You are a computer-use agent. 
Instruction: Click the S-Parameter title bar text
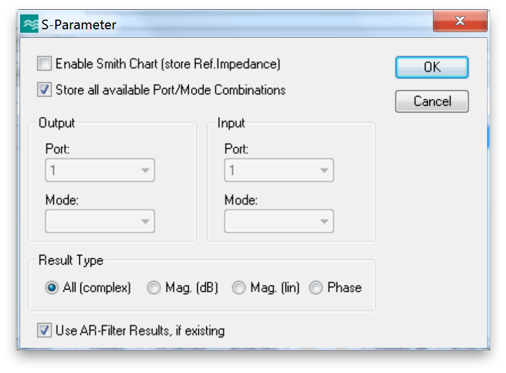pos(79,25)
